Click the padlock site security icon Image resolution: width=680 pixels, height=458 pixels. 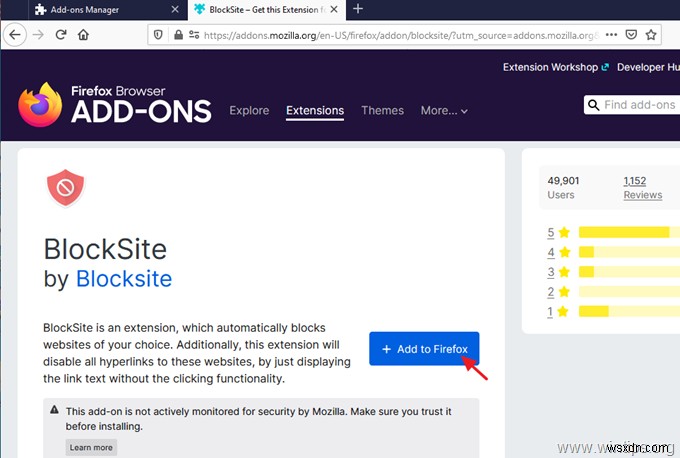178,34
